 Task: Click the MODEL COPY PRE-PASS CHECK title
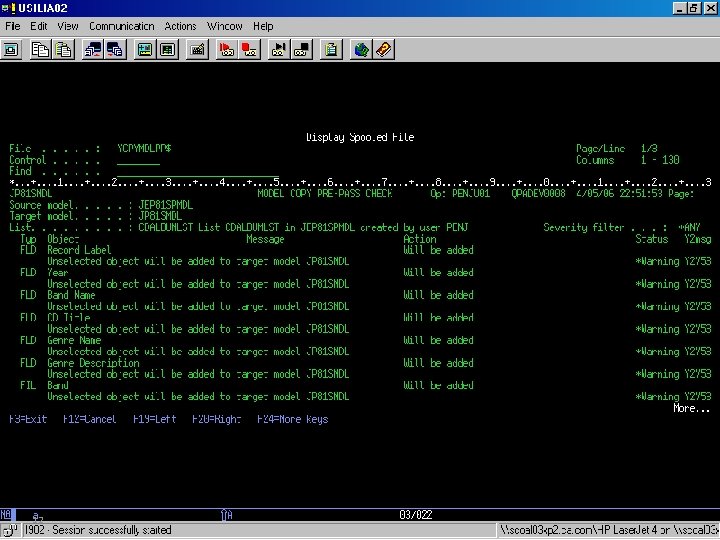pos(325,193)
